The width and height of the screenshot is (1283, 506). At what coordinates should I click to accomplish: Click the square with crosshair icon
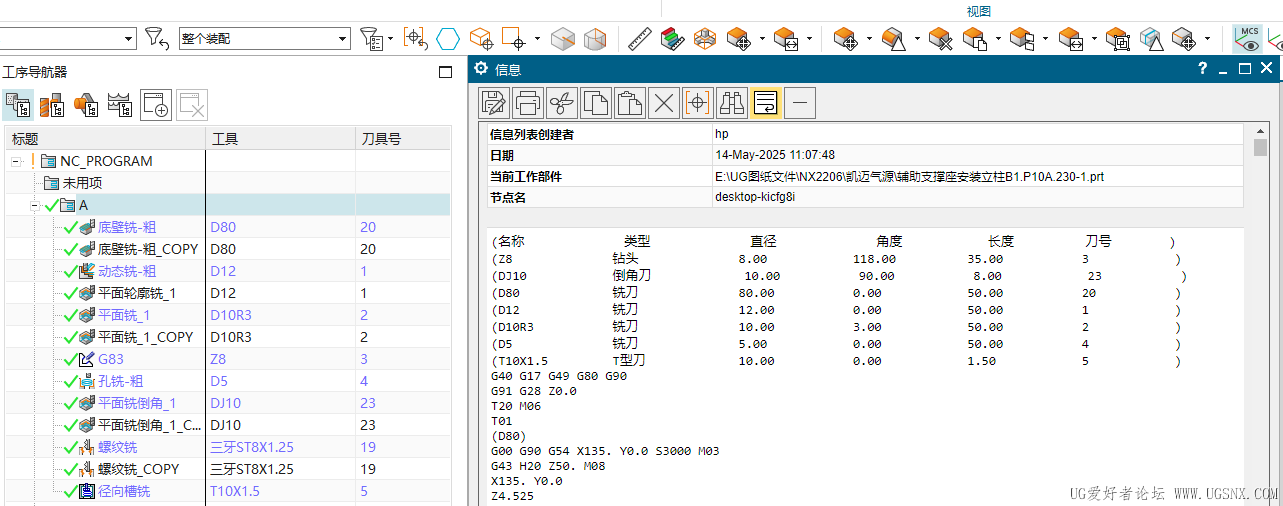(514, 39)
